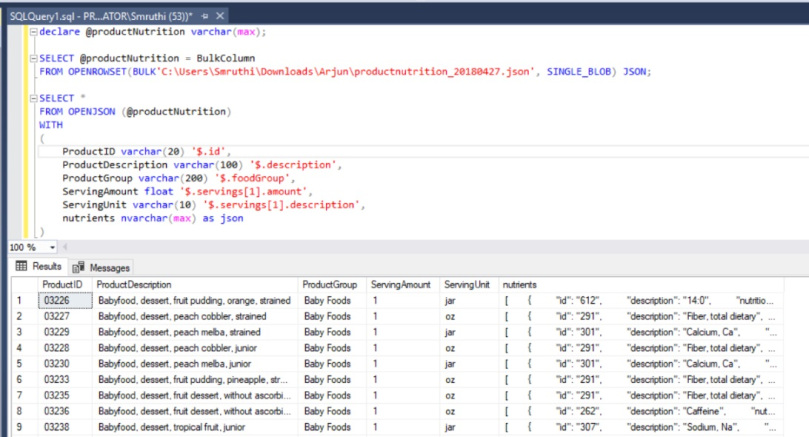Collapse the SELECT * FROM OPENJSON block
This screenshot has height=437, width=809.
pos(33,98)
